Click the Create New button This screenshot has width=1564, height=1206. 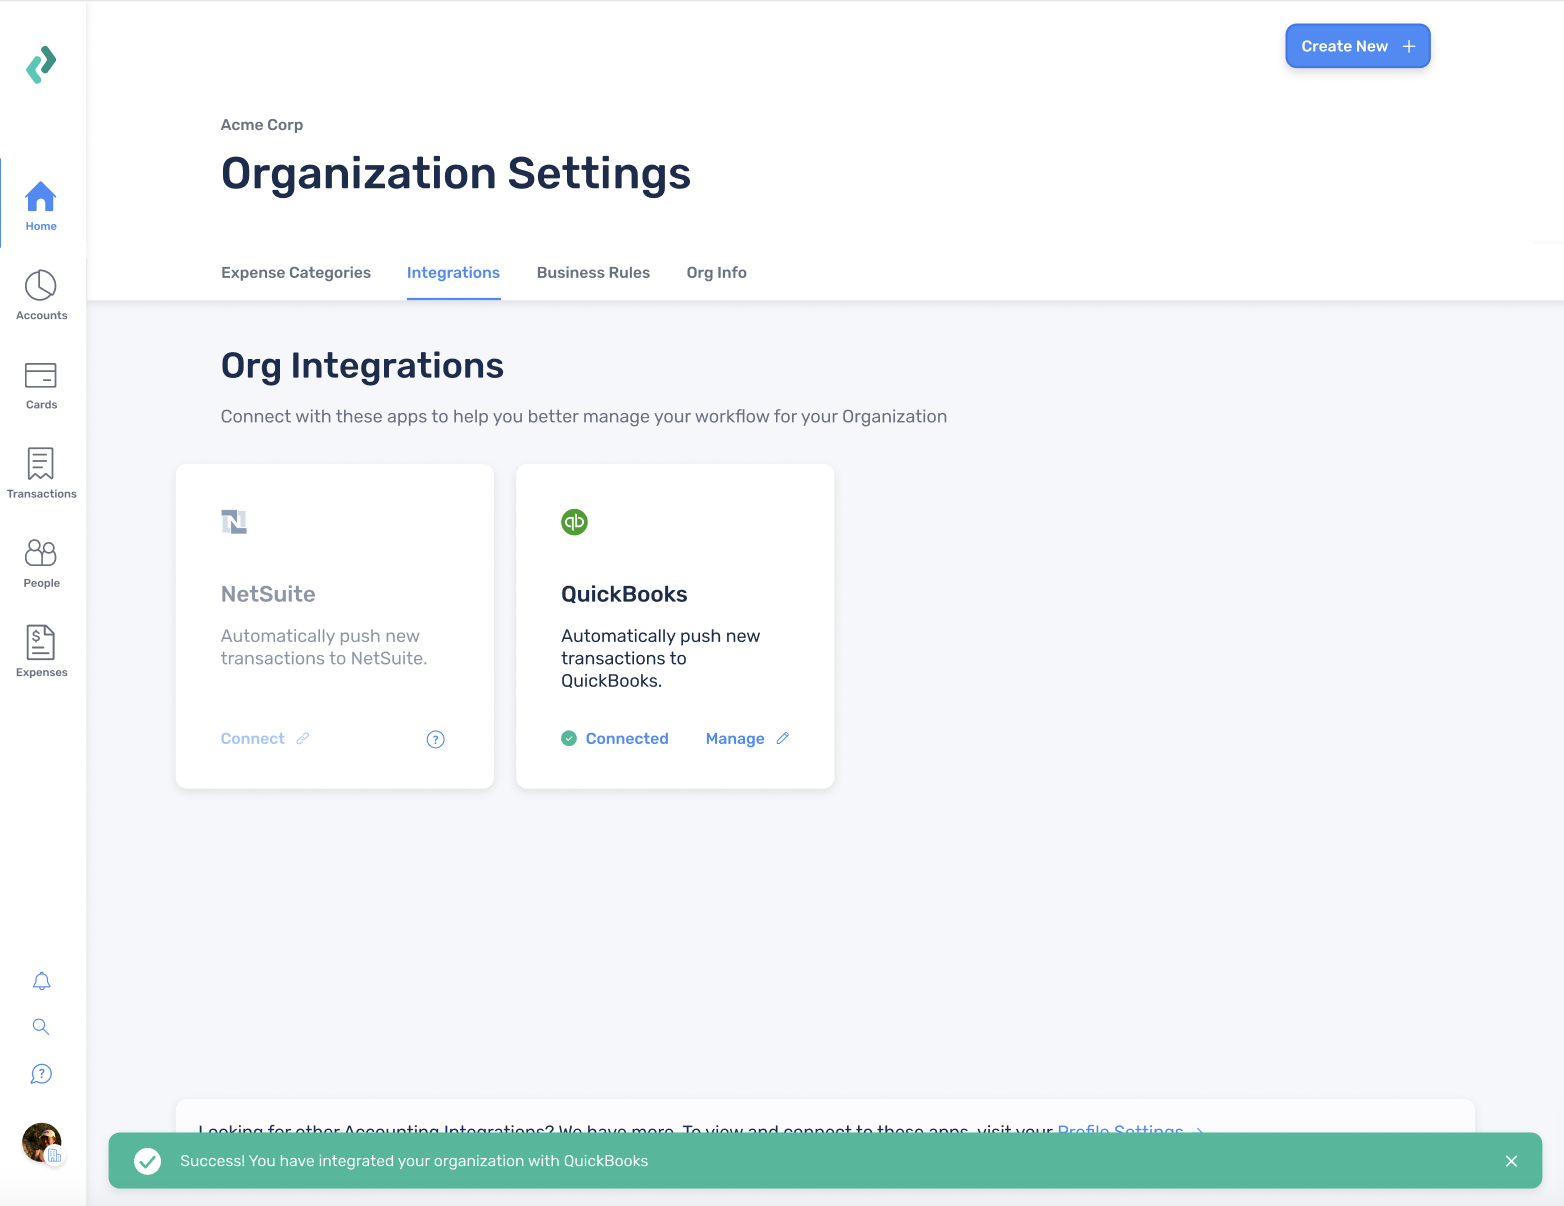coord(1357,46)
